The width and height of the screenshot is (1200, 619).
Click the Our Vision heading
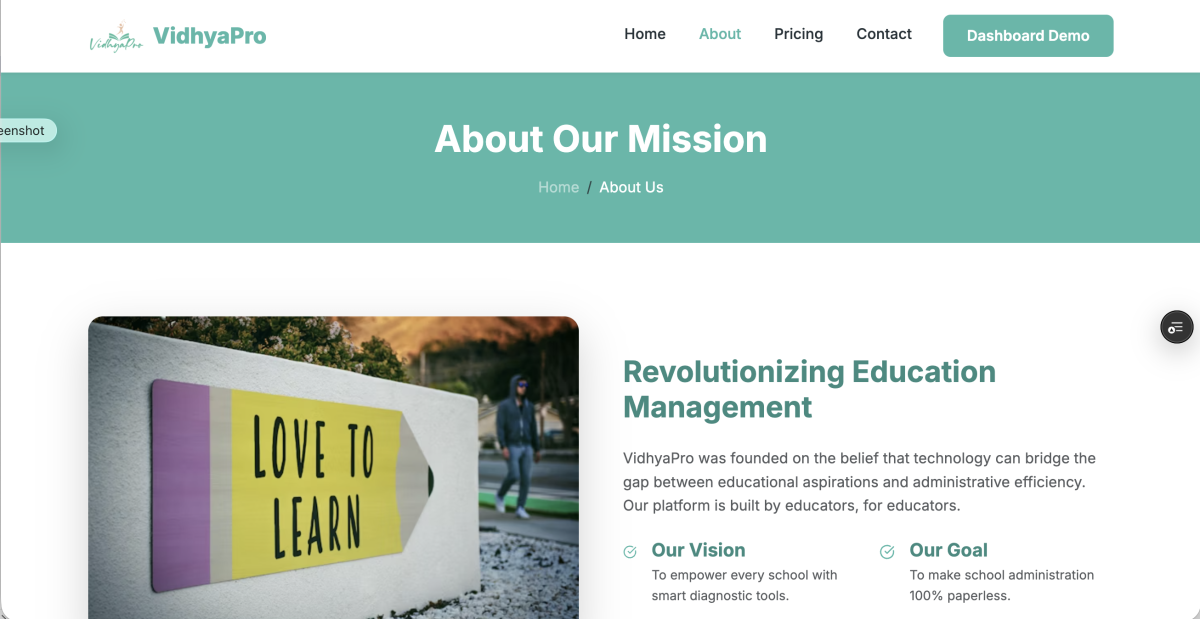698,550
